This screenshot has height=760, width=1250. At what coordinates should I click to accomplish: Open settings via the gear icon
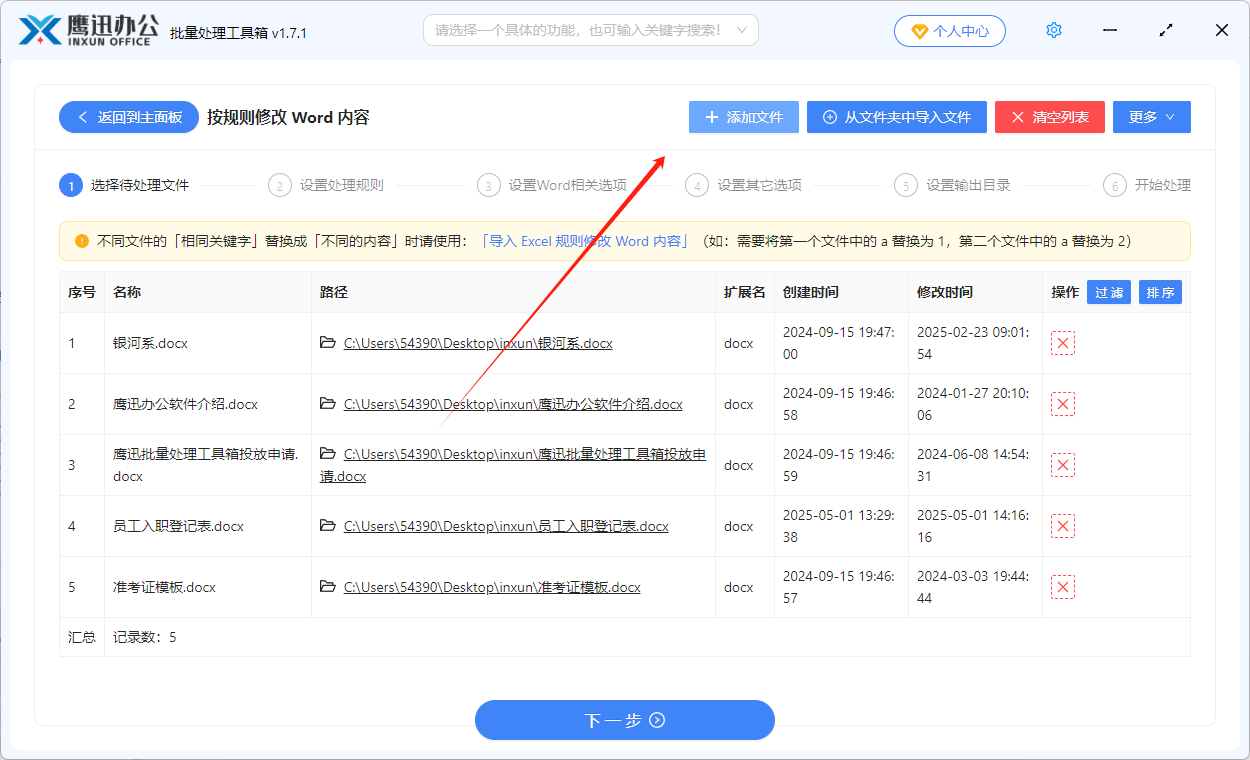tap(1053, 30)
